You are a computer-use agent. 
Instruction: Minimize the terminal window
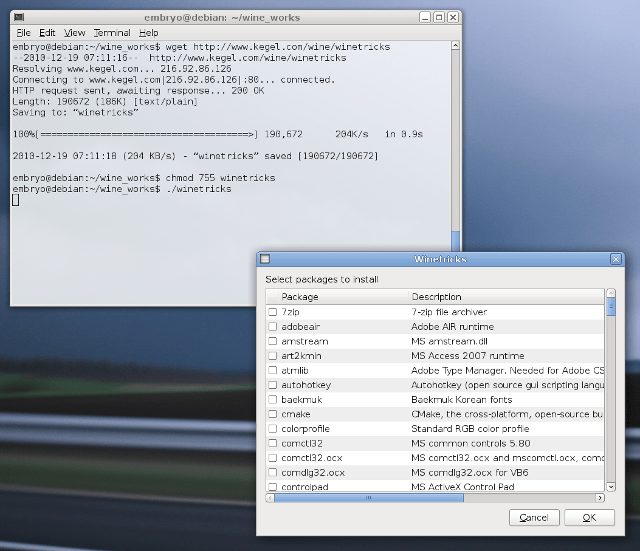point(425,17)
